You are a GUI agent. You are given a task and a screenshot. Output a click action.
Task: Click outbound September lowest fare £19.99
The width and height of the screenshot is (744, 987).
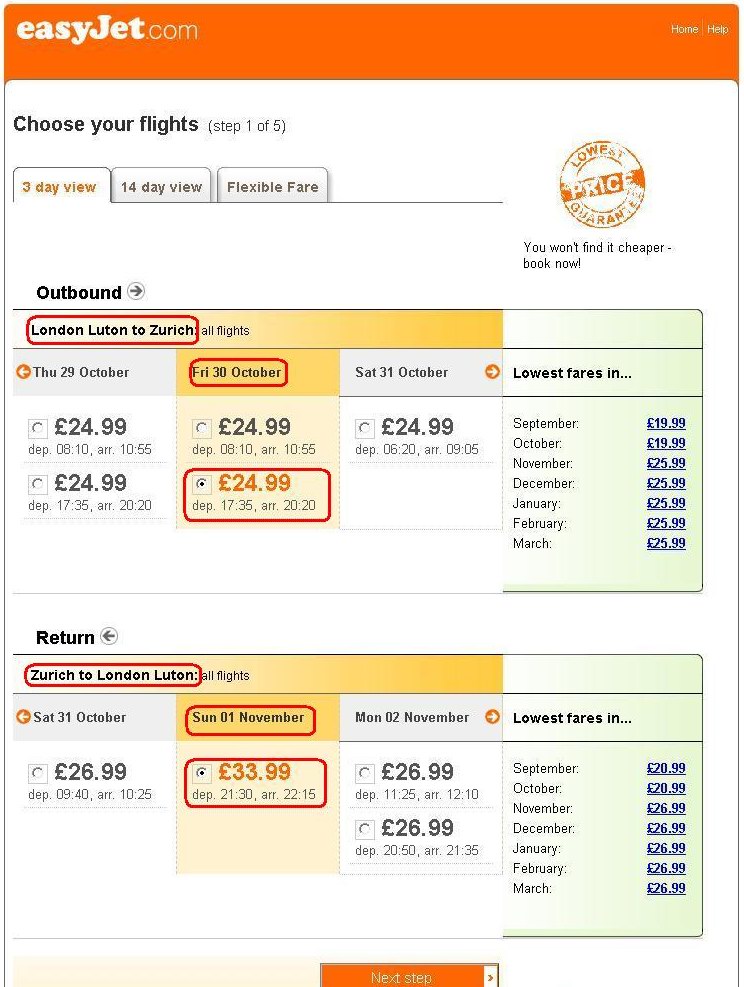pyautogui.click(x=666, y=423)
